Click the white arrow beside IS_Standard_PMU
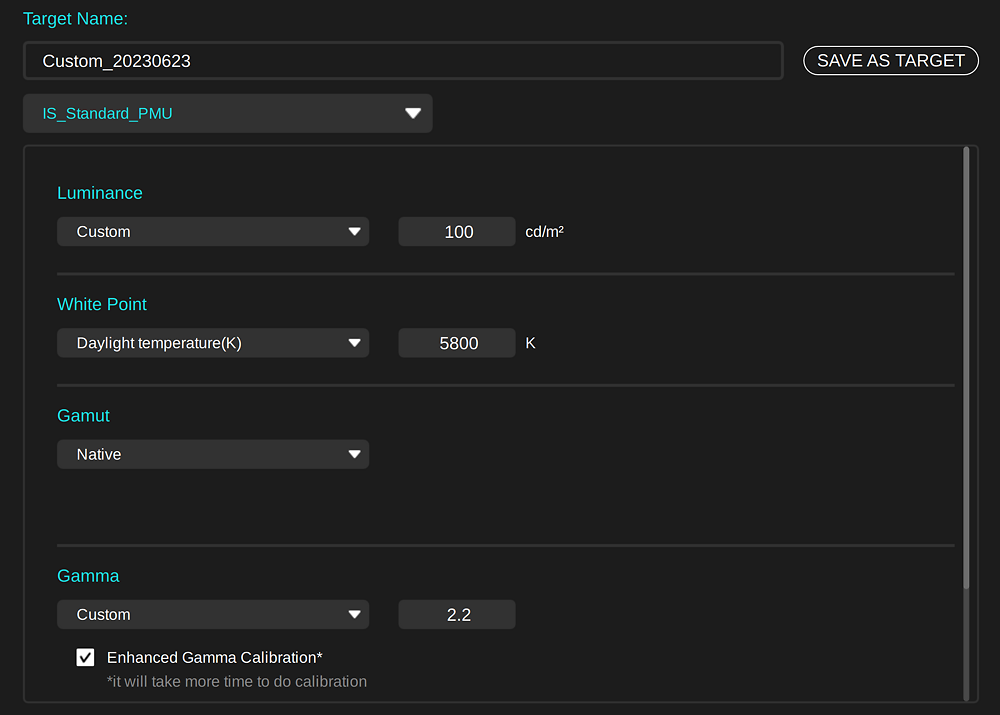 point(413,114)
